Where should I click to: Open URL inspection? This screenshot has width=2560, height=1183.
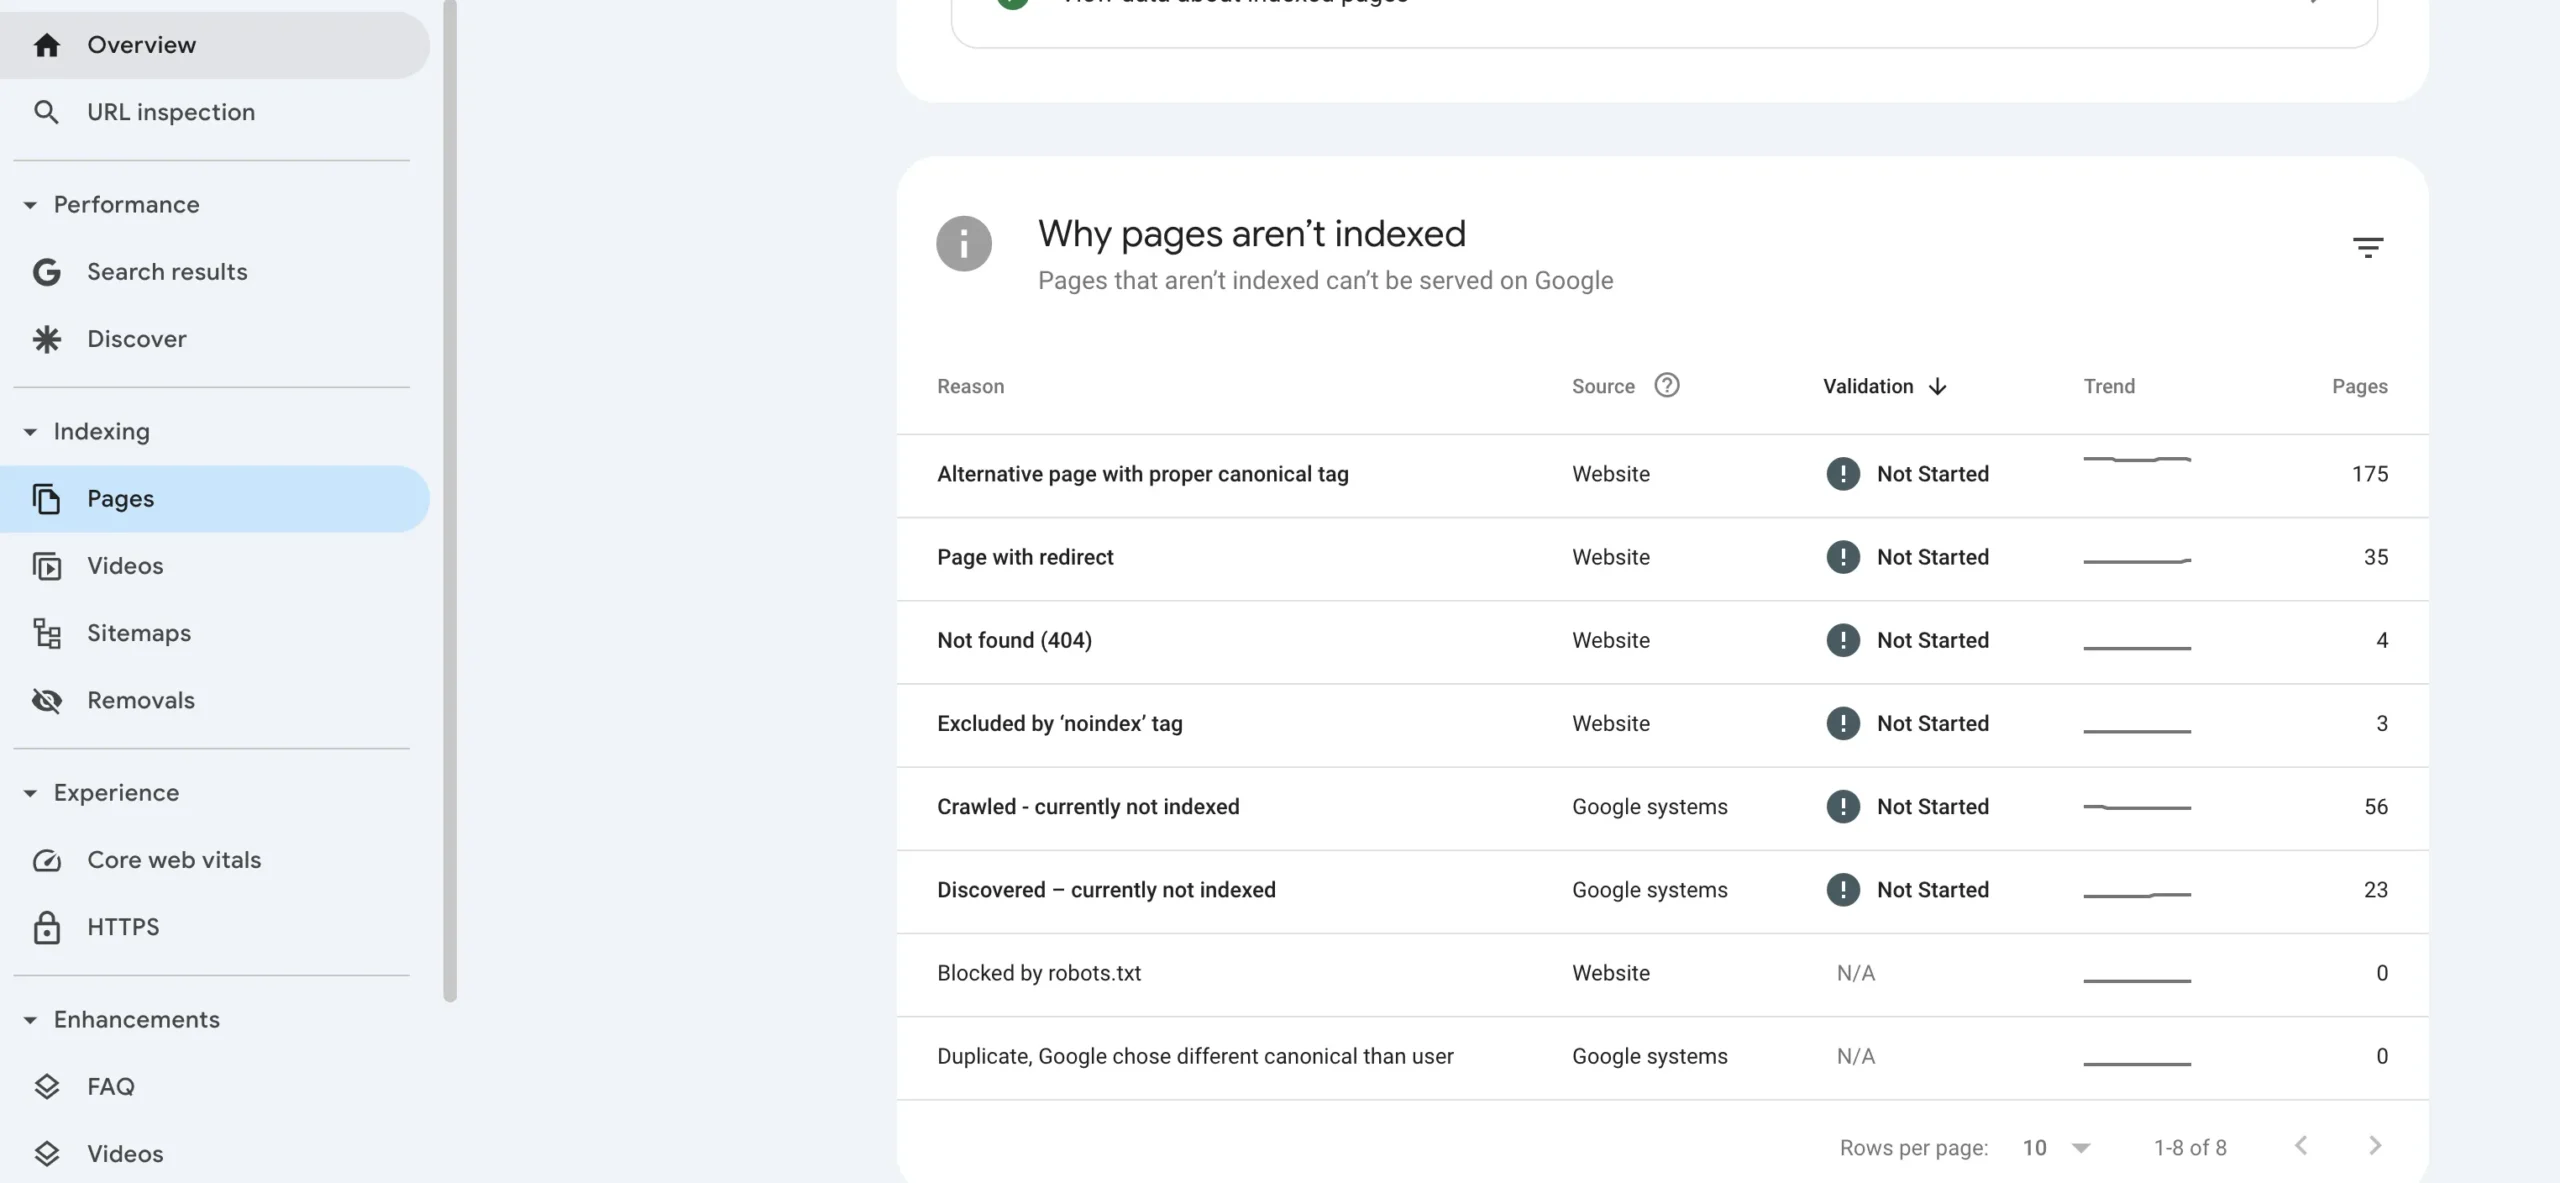(x=215, y=112)
